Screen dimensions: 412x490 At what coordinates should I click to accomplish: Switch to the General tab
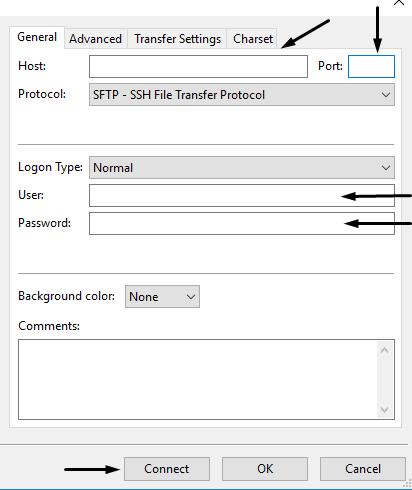tap(37, 37)
